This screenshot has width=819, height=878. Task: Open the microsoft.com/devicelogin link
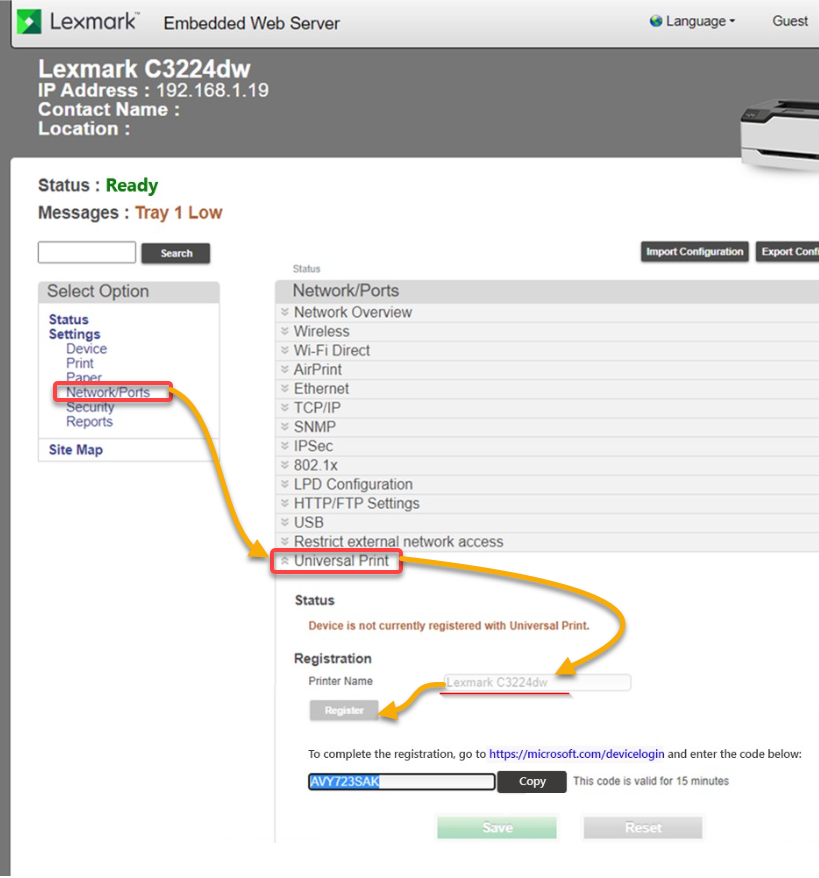point(577,754)
